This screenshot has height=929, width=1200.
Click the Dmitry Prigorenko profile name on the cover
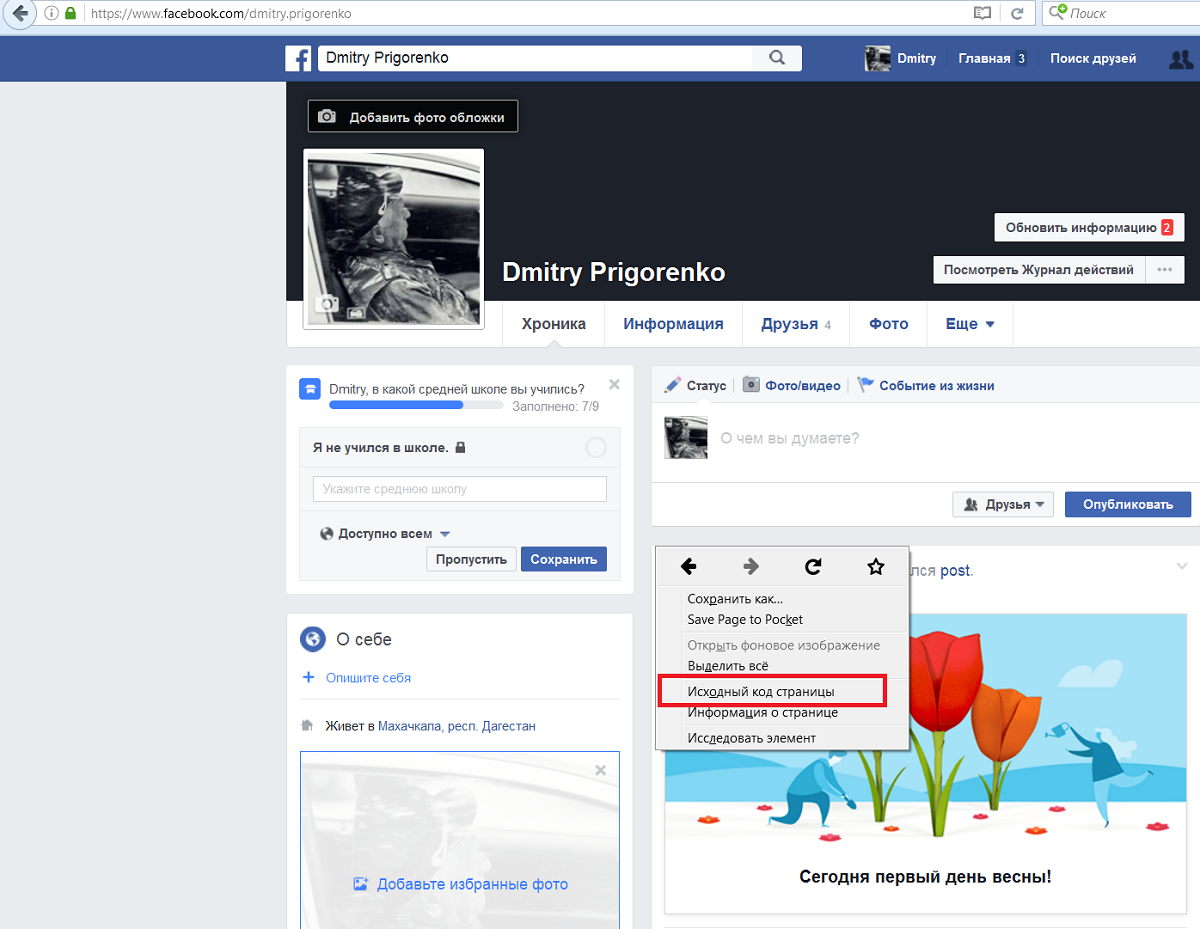pyautogui.click(x=613, y=272)
